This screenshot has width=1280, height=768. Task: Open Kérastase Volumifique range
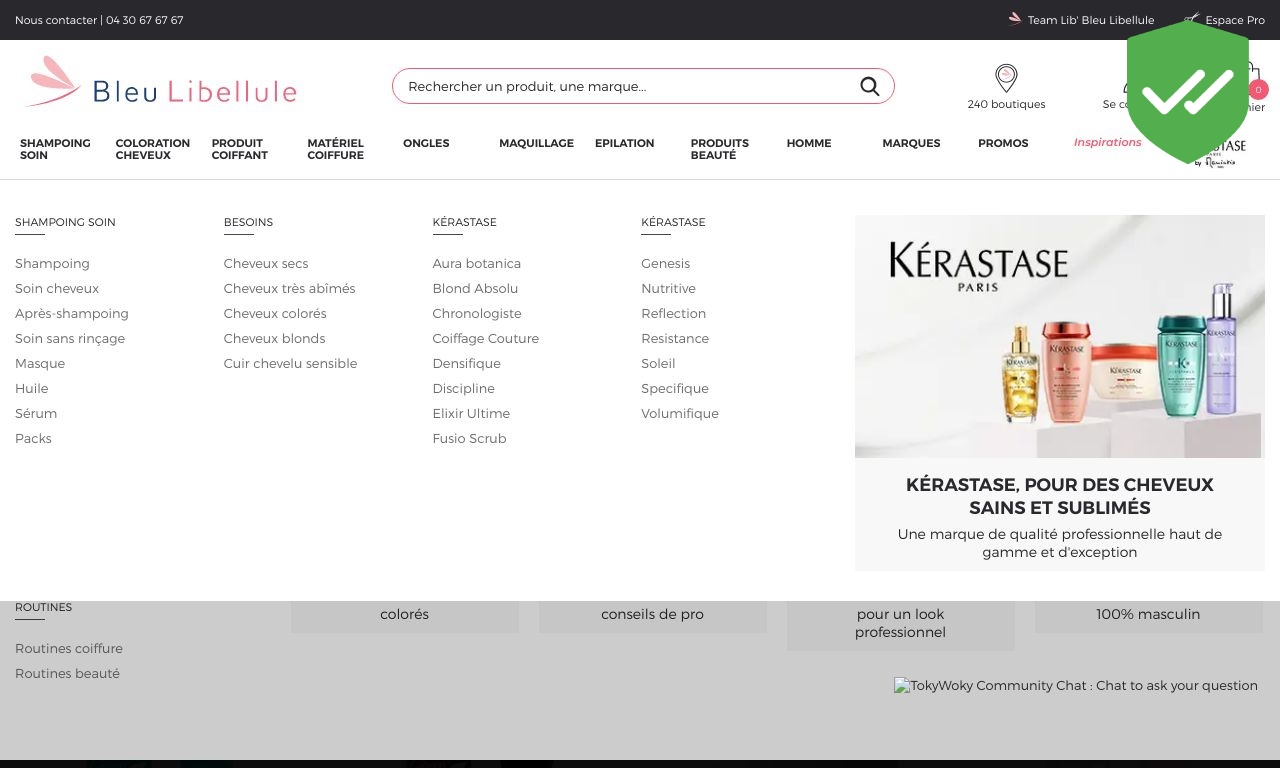click(x=680, y=413)
